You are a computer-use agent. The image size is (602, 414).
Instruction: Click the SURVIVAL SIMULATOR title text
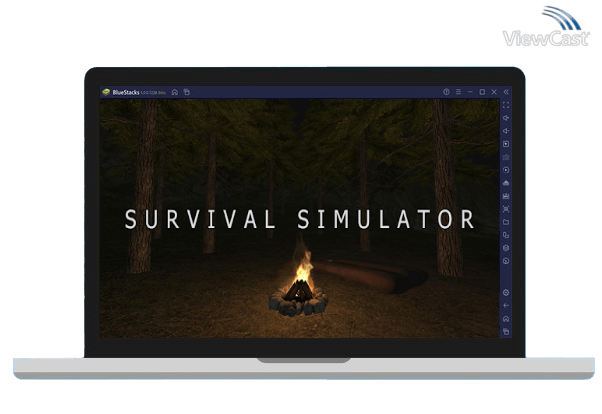coord(300,219)
